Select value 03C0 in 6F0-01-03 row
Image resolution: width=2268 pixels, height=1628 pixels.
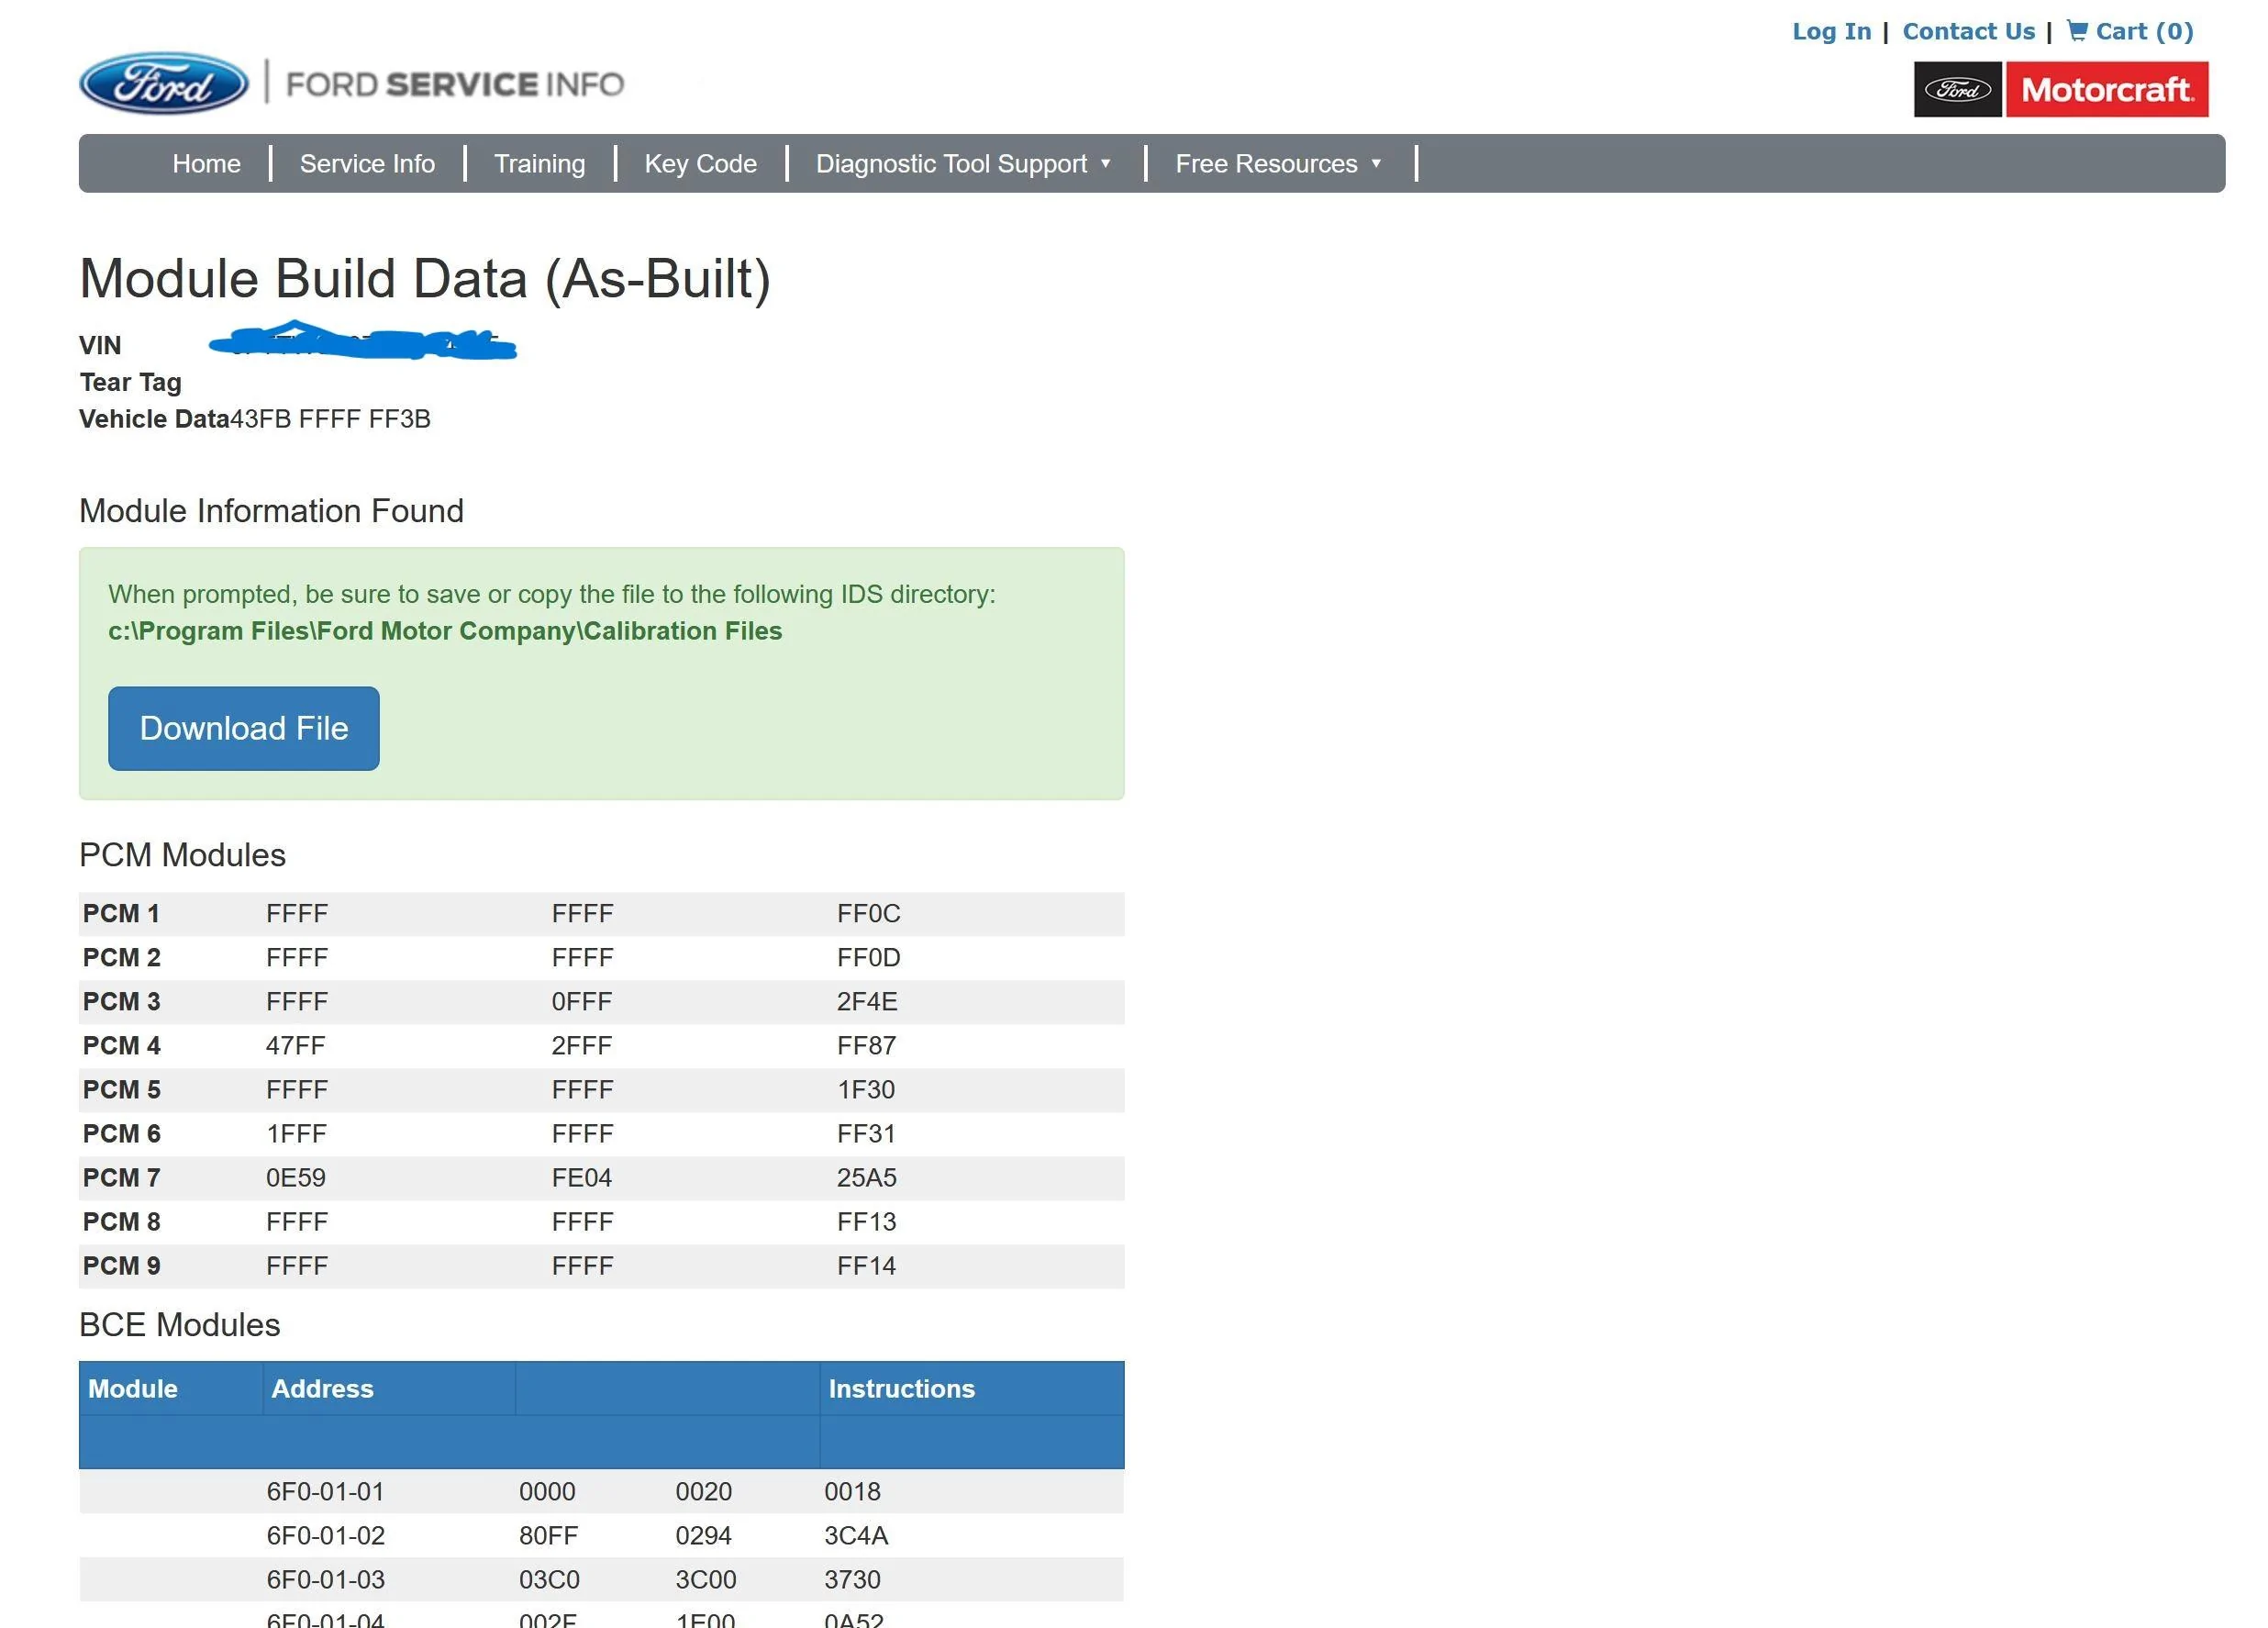[x=549, y=1579]
